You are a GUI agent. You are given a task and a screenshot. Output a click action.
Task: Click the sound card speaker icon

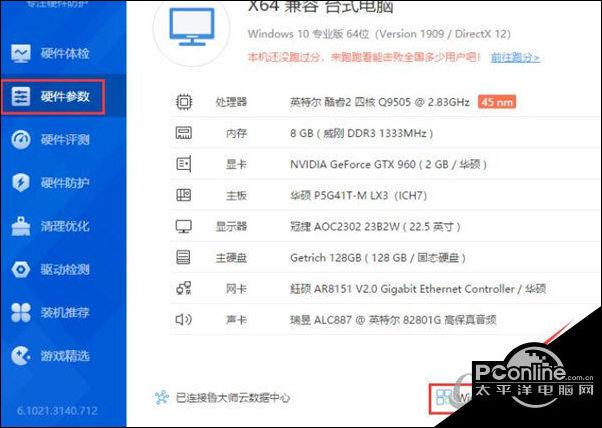click(184, 319)
